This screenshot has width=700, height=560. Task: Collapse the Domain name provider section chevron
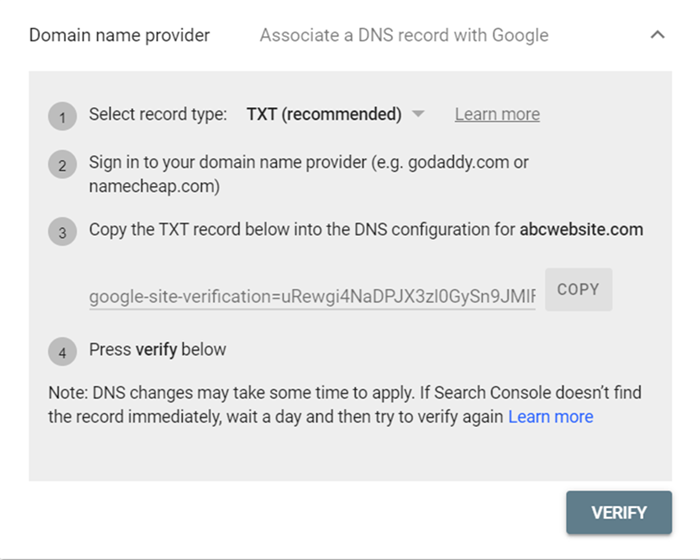[x=657, y=35]
